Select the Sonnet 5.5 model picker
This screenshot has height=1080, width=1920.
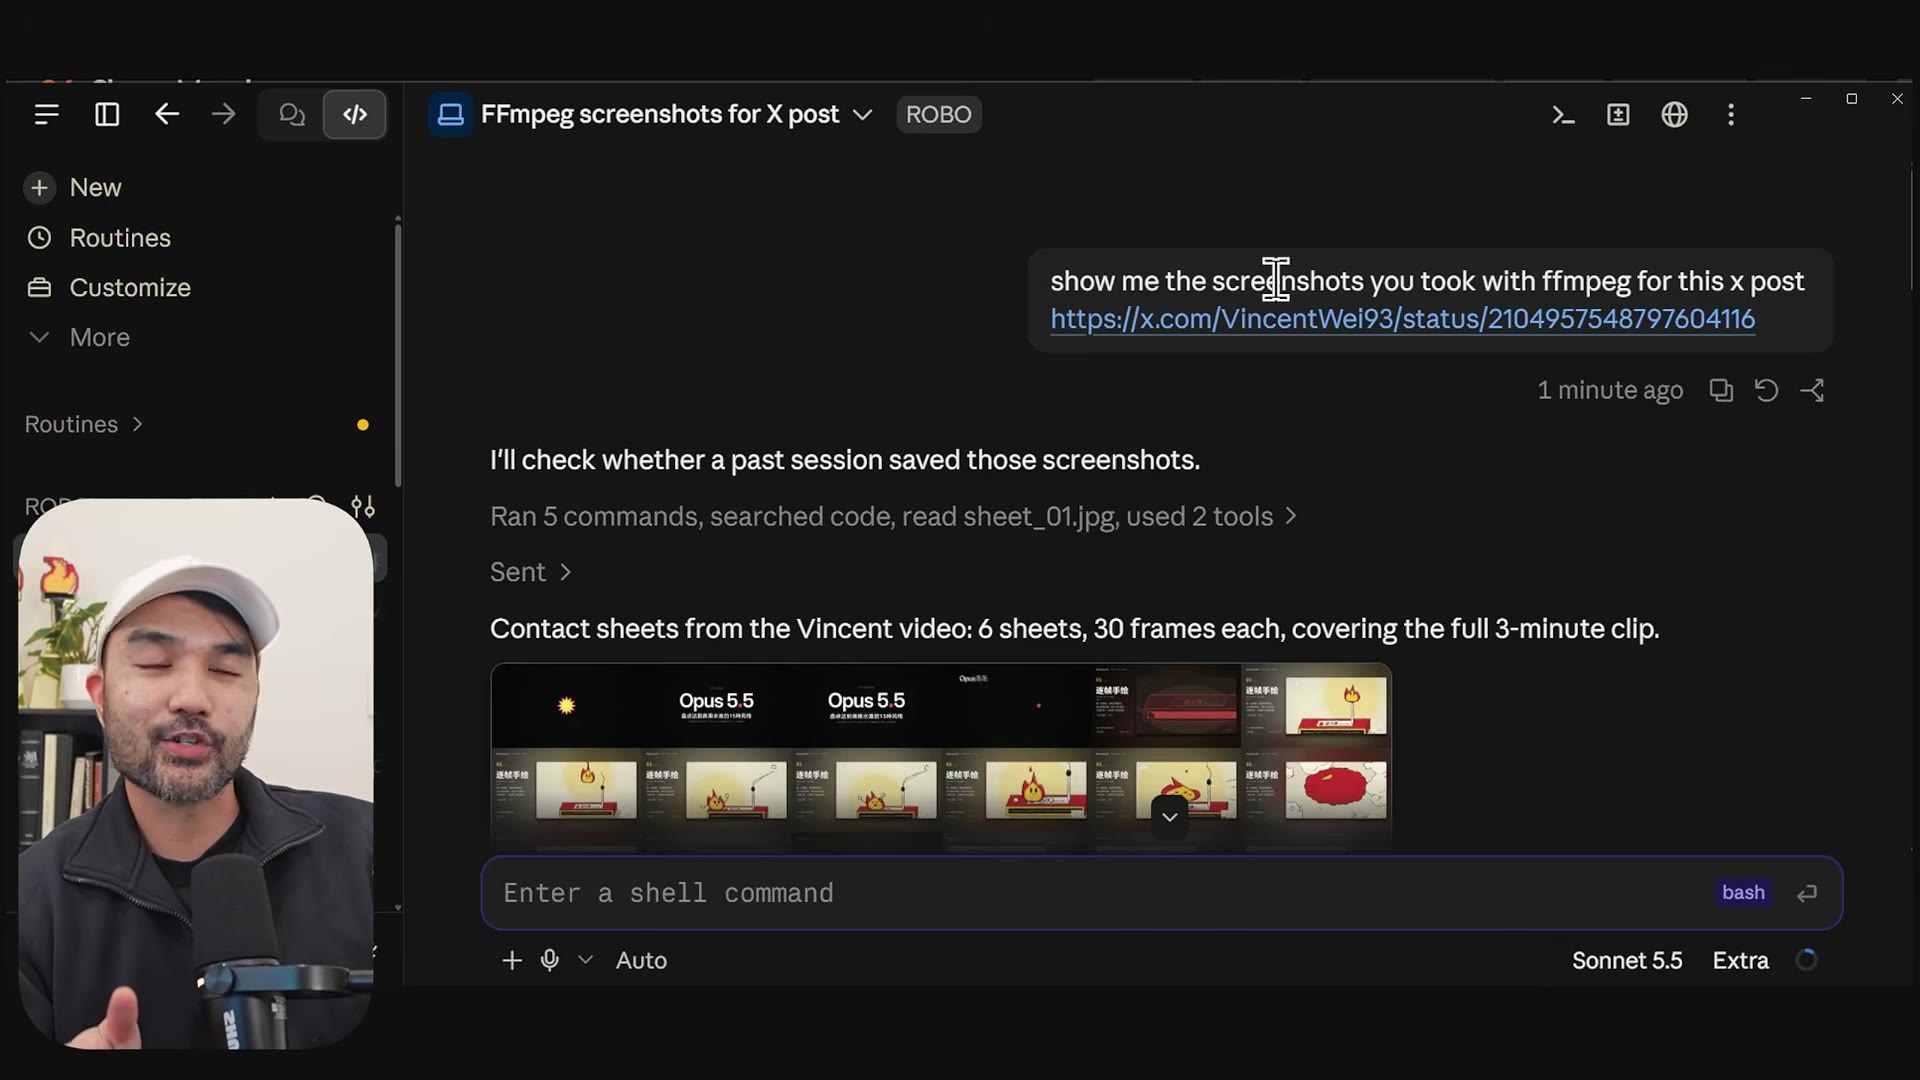1627,961
